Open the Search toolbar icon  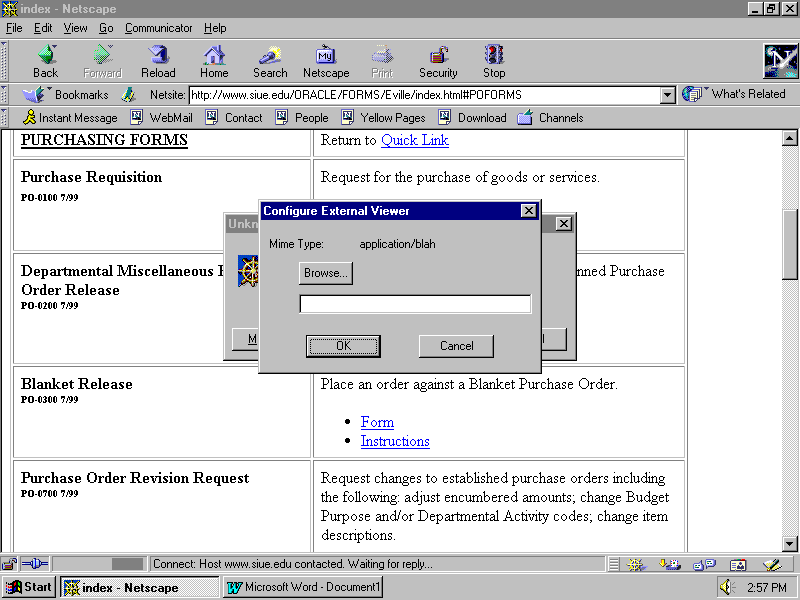tap(270, 56)
